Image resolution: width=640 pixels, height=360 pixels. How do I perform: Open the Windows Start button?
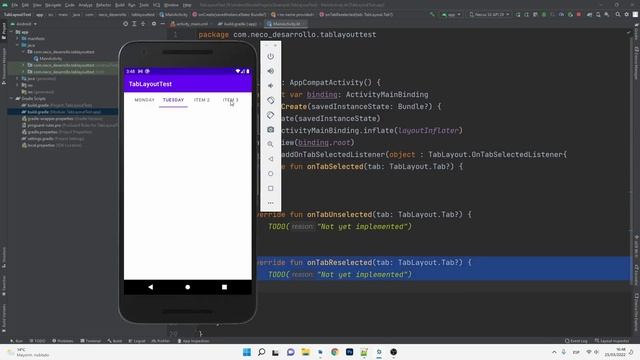[247, 352]
